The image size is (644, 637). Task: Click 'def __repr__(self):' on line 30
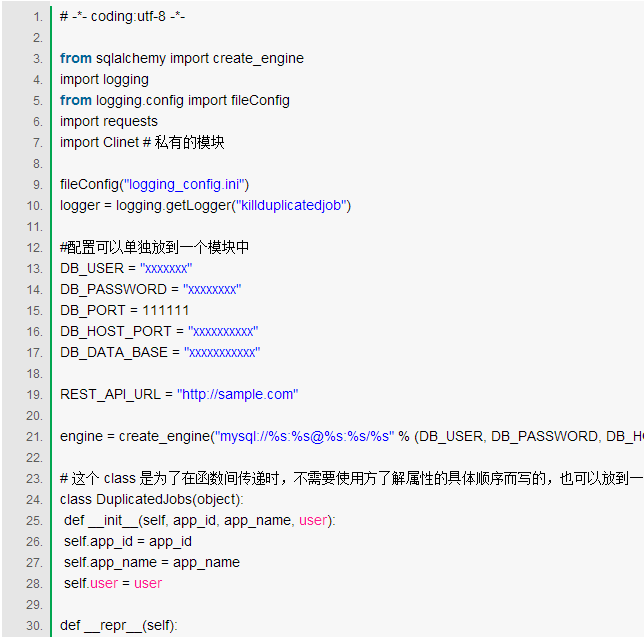click(x=119, y=625)
